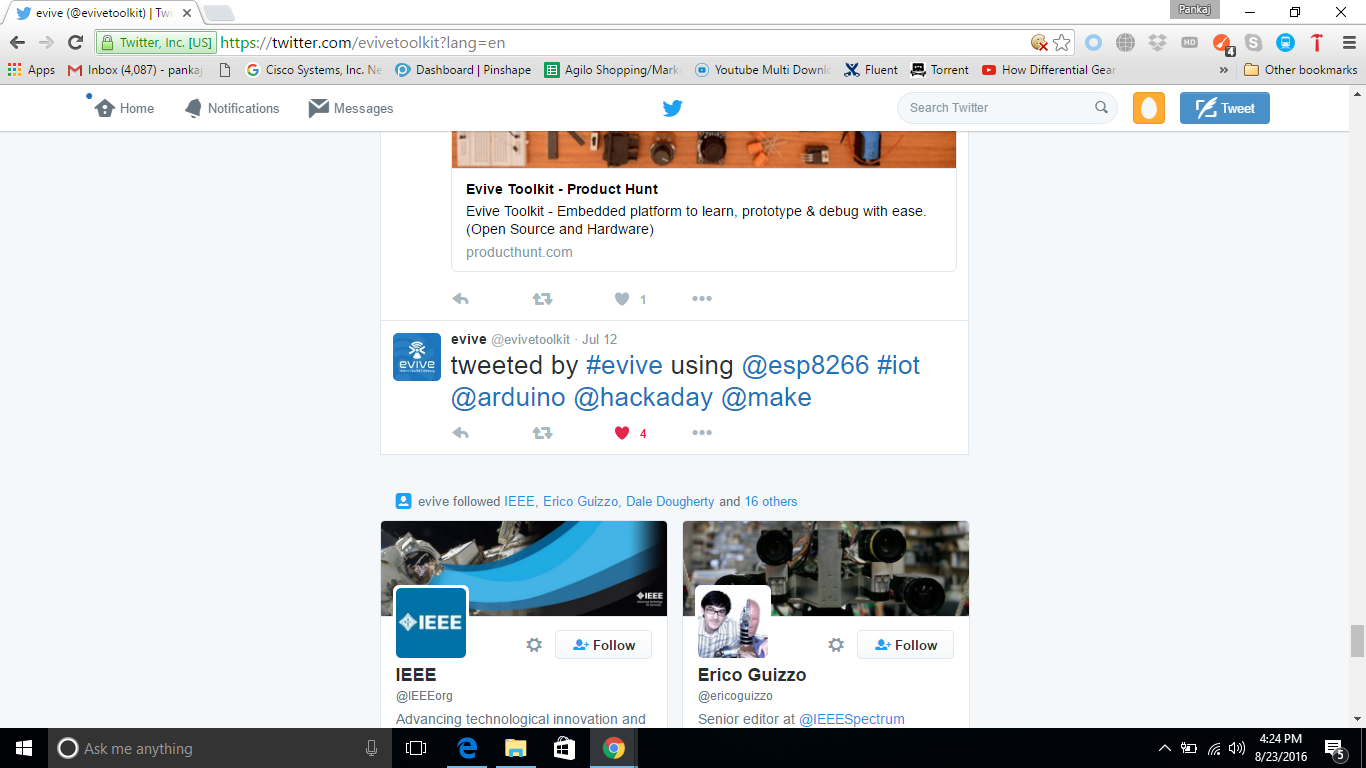Open more options on #evive esp8266 tweet
The width and height of the screenshot is (1366, 768).
coord(702,433)
